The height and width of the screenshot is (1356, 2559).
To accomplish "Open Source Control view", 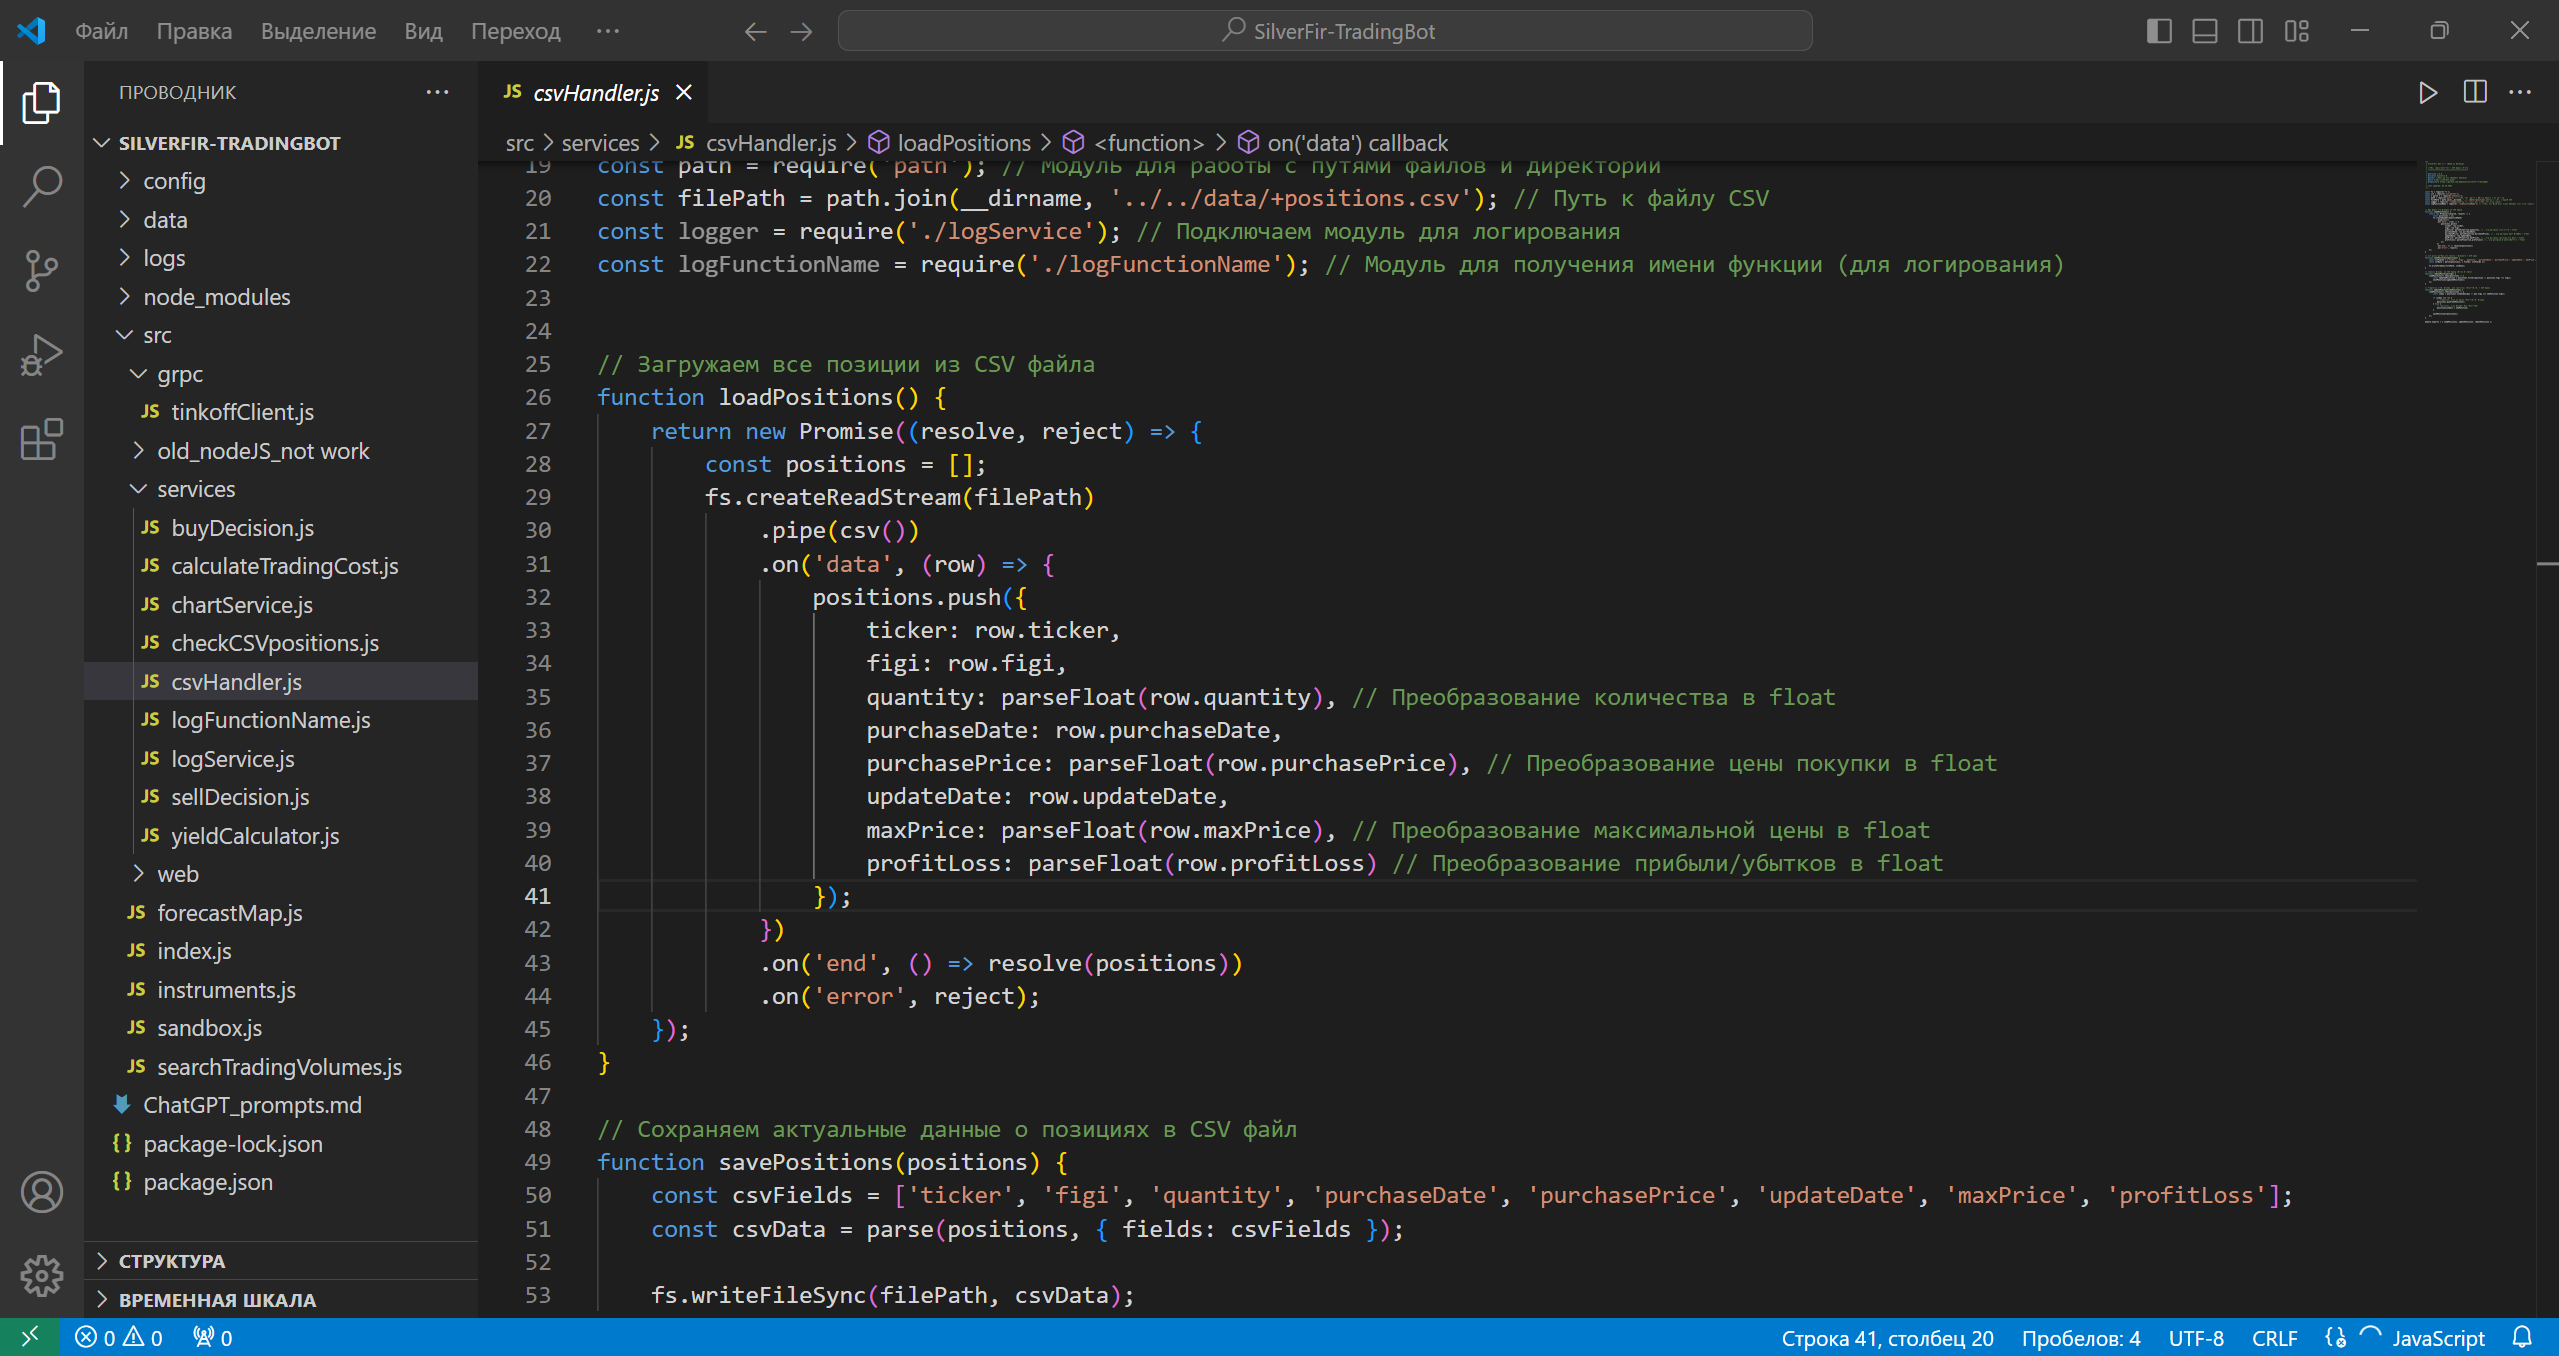I will [41, 270].
